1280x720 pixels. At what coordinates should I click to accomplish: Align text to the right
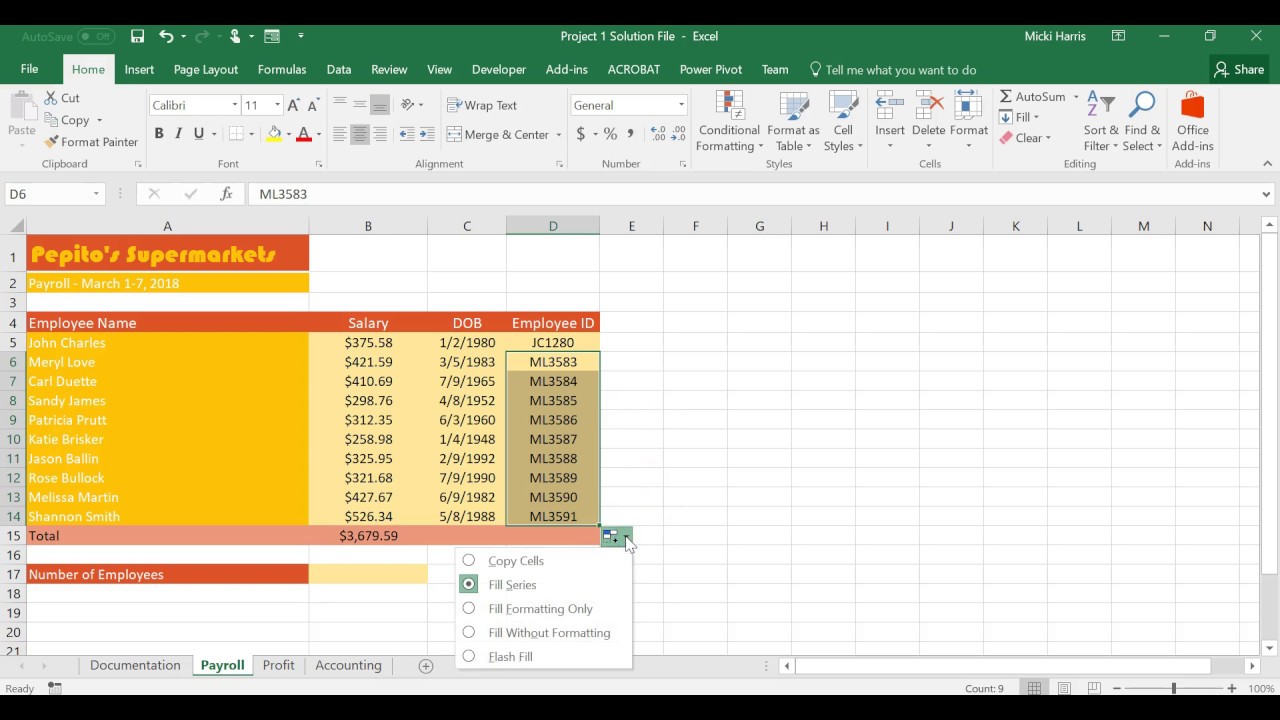pyautogui.click(x=380, y=134)
